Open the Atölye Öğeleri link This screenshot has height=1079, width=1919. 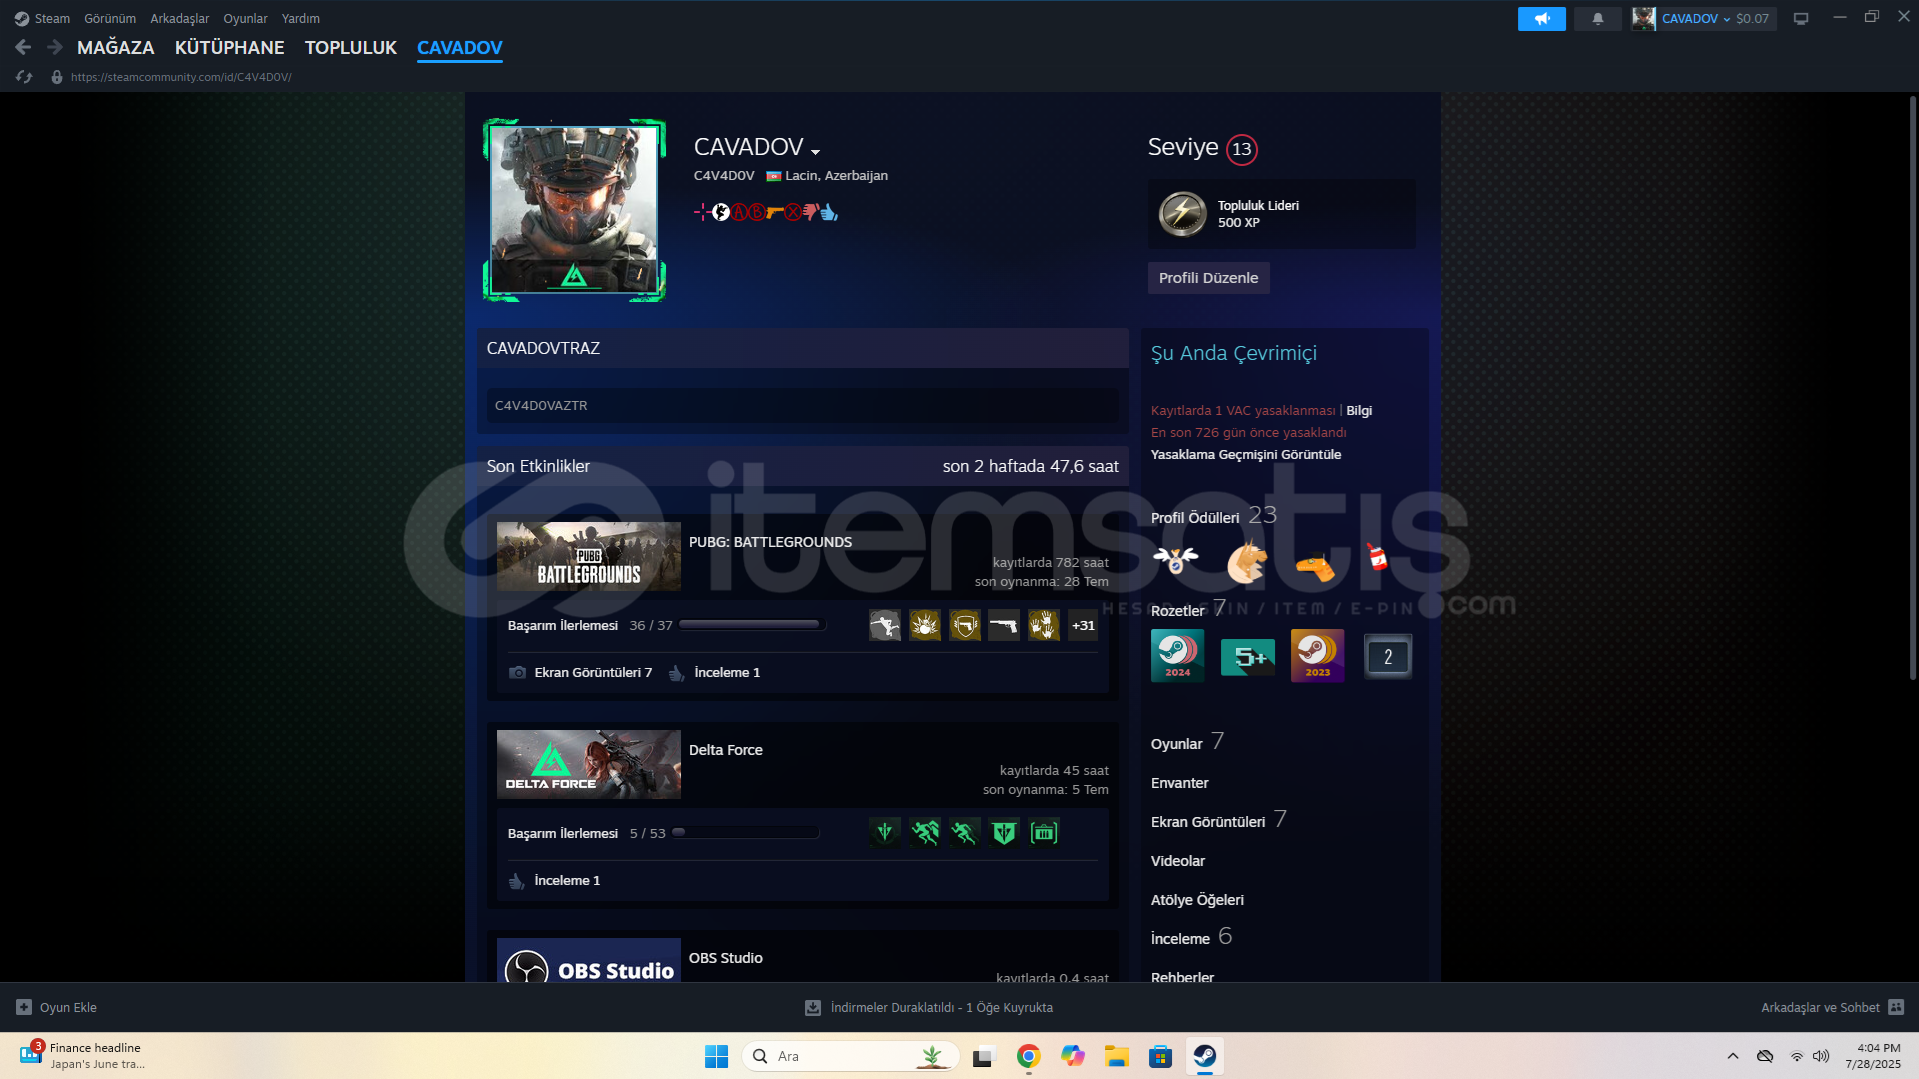click(1197, 900)
